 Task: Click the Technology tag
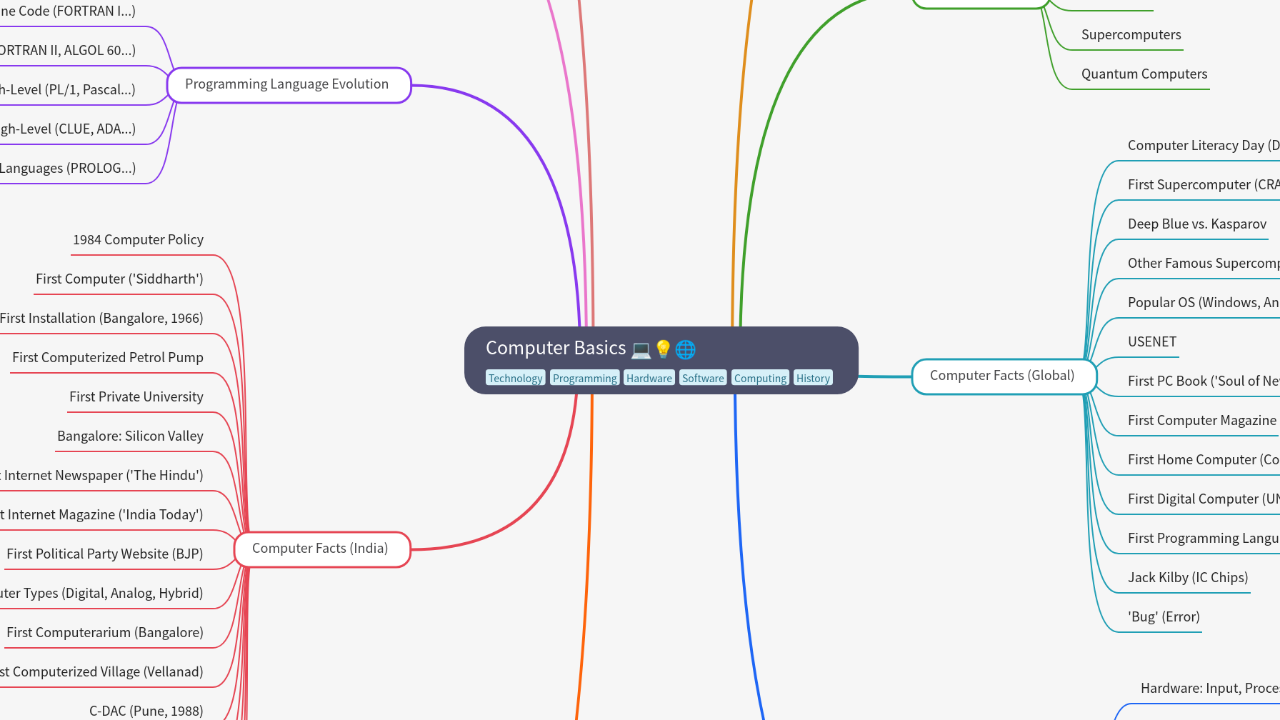coord(515,378)
